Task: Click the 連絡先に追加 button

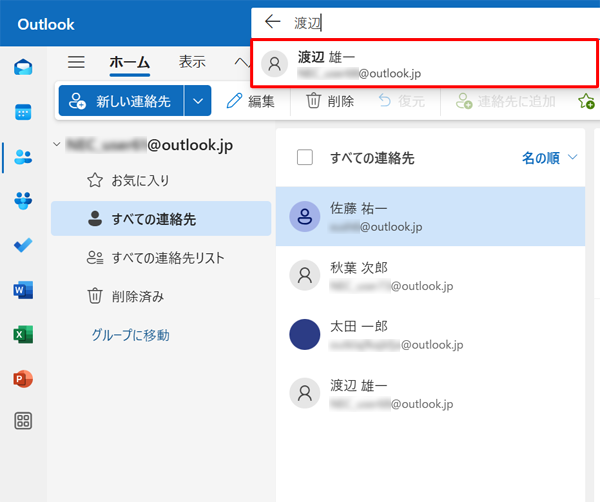Action: (506, 101)
